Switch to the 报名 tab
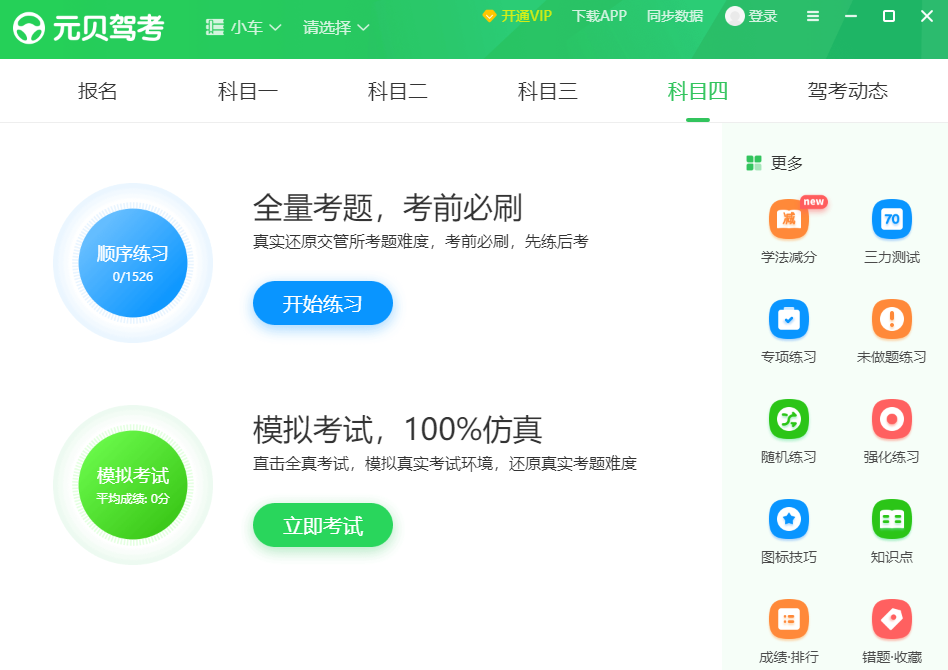The image size is (948, 670). pyautogui.click(x=97, y=91)
